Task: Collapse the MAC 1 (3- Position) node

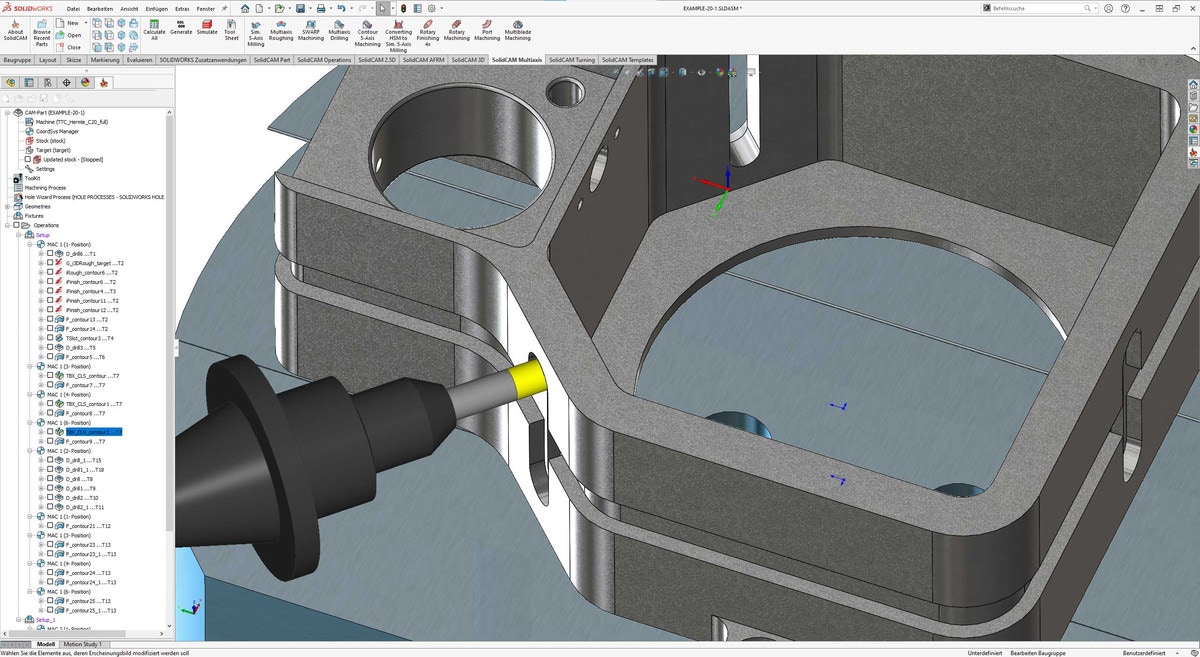Action: (29, 366)
